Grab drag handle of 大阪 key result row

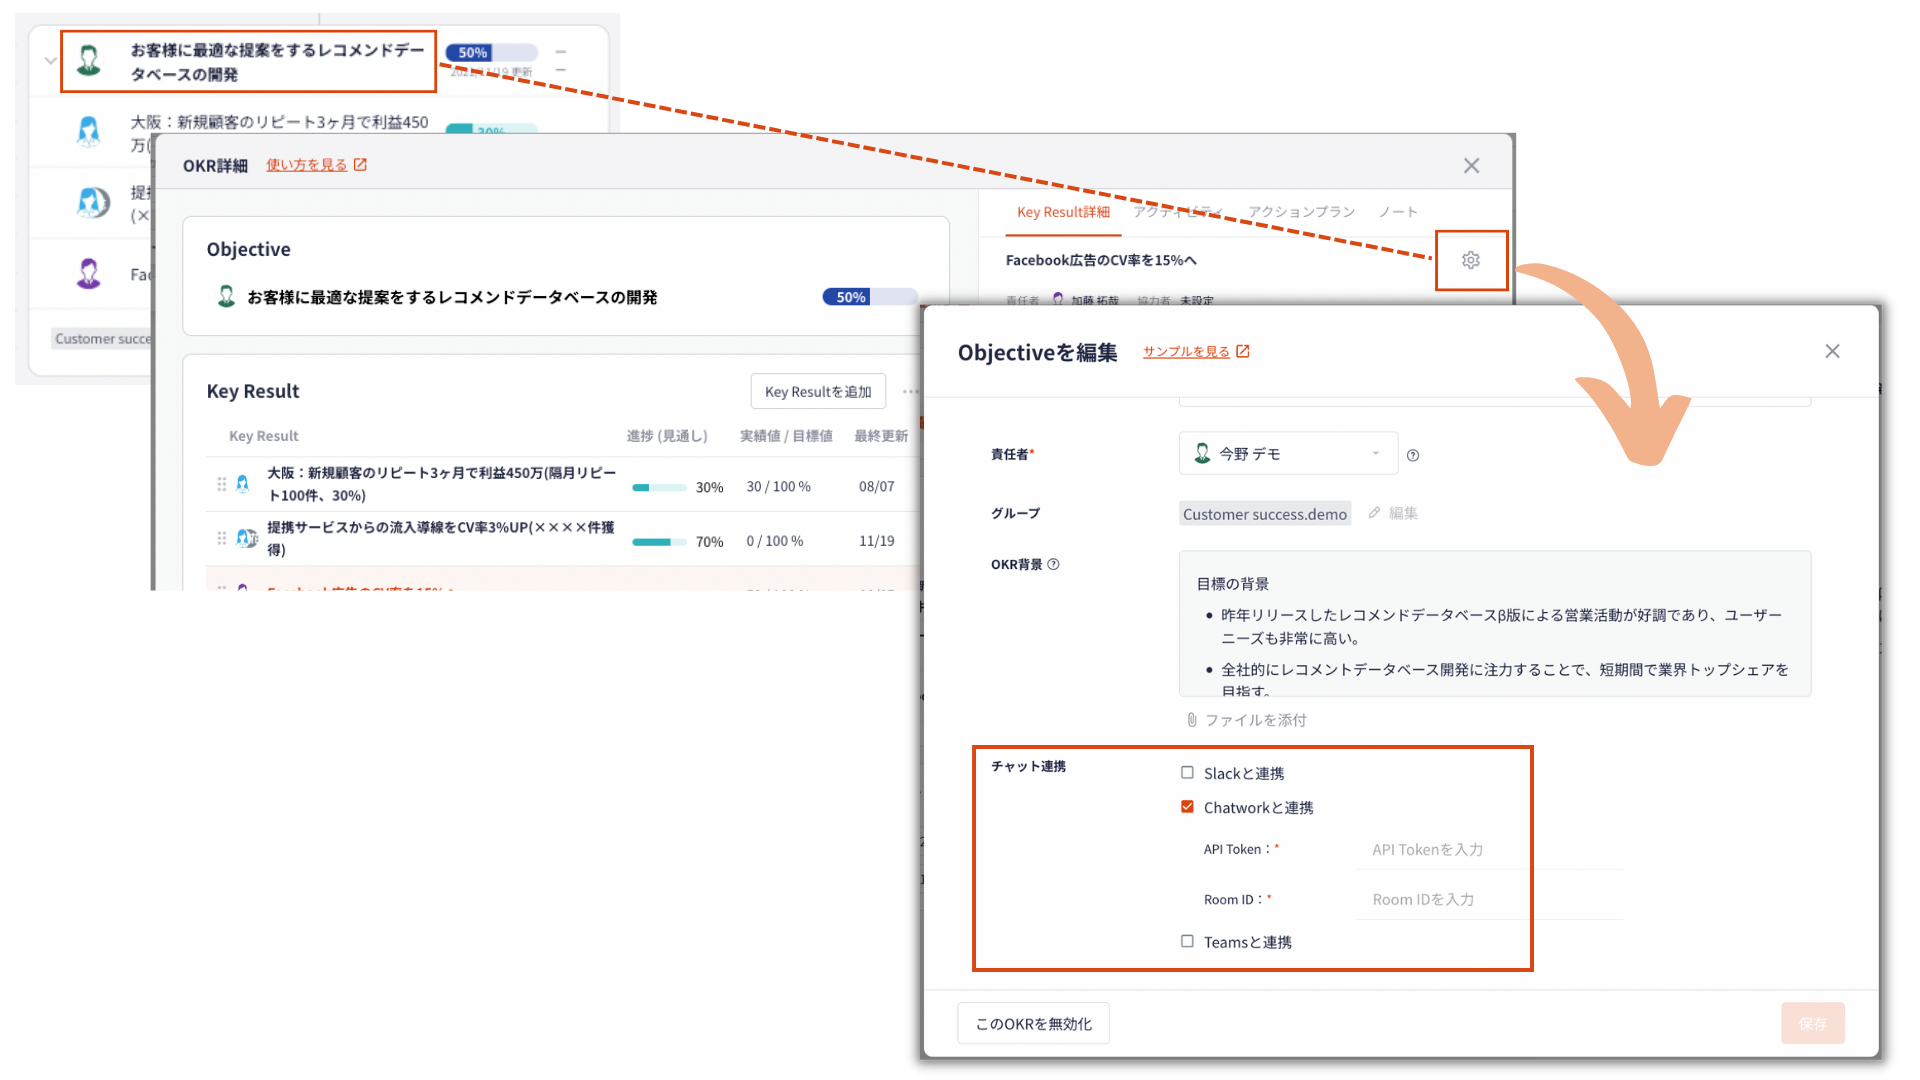[x=221, y=484]
